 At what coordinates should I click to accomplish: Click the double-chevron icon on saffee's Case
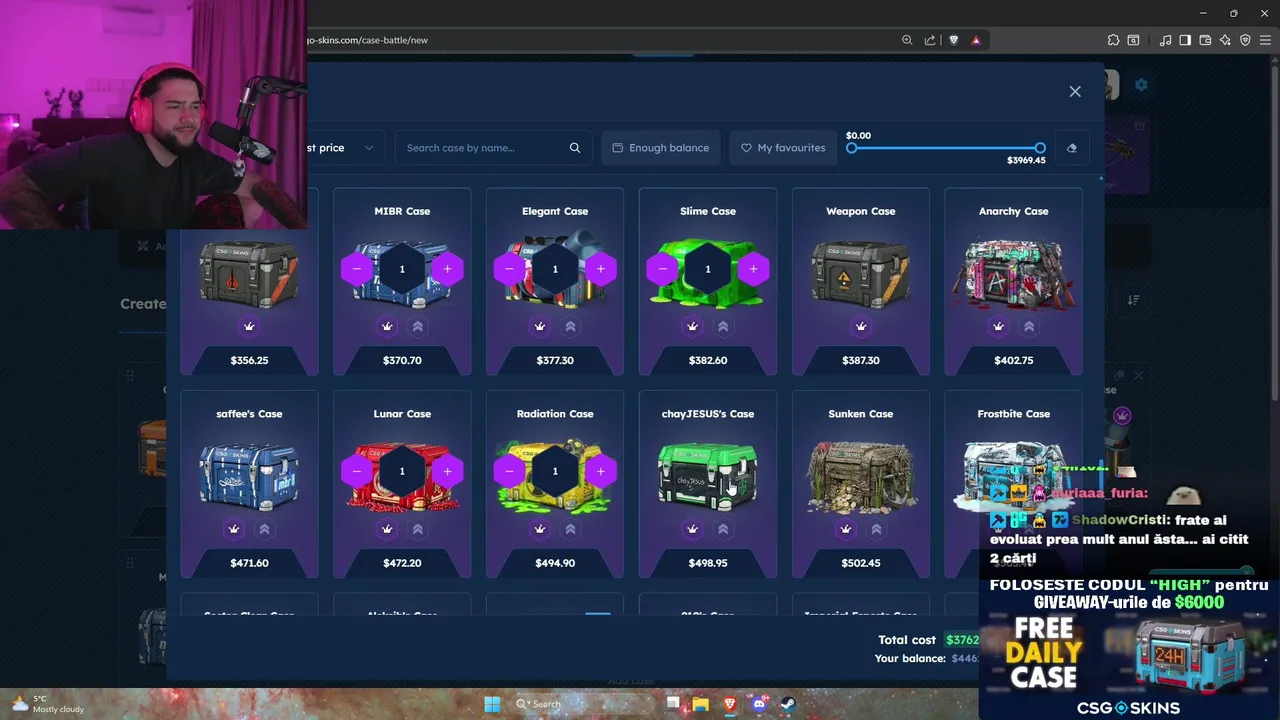pyautogui.click(x=264, y=529)
